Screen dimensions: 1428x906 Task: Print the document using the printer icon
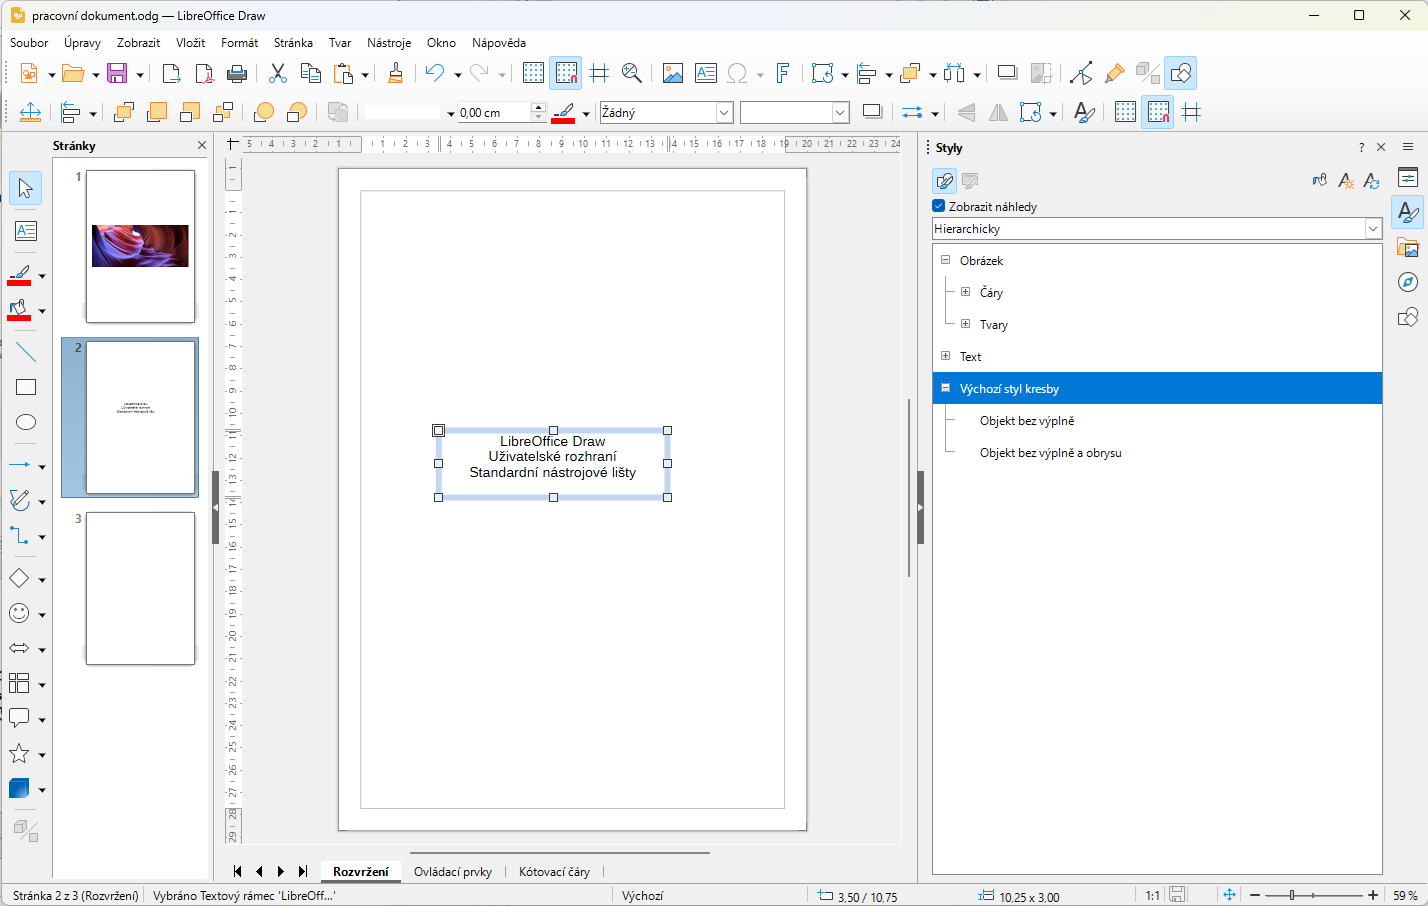pos(237,73)
